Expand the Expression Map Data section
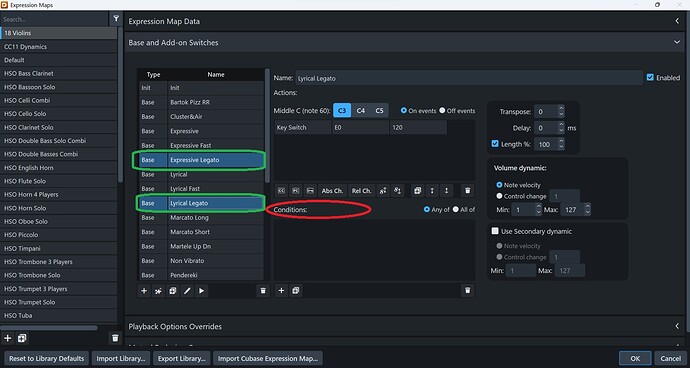This screenshot has height=368, width=690. pyautogui.click(x=677, y=21)
